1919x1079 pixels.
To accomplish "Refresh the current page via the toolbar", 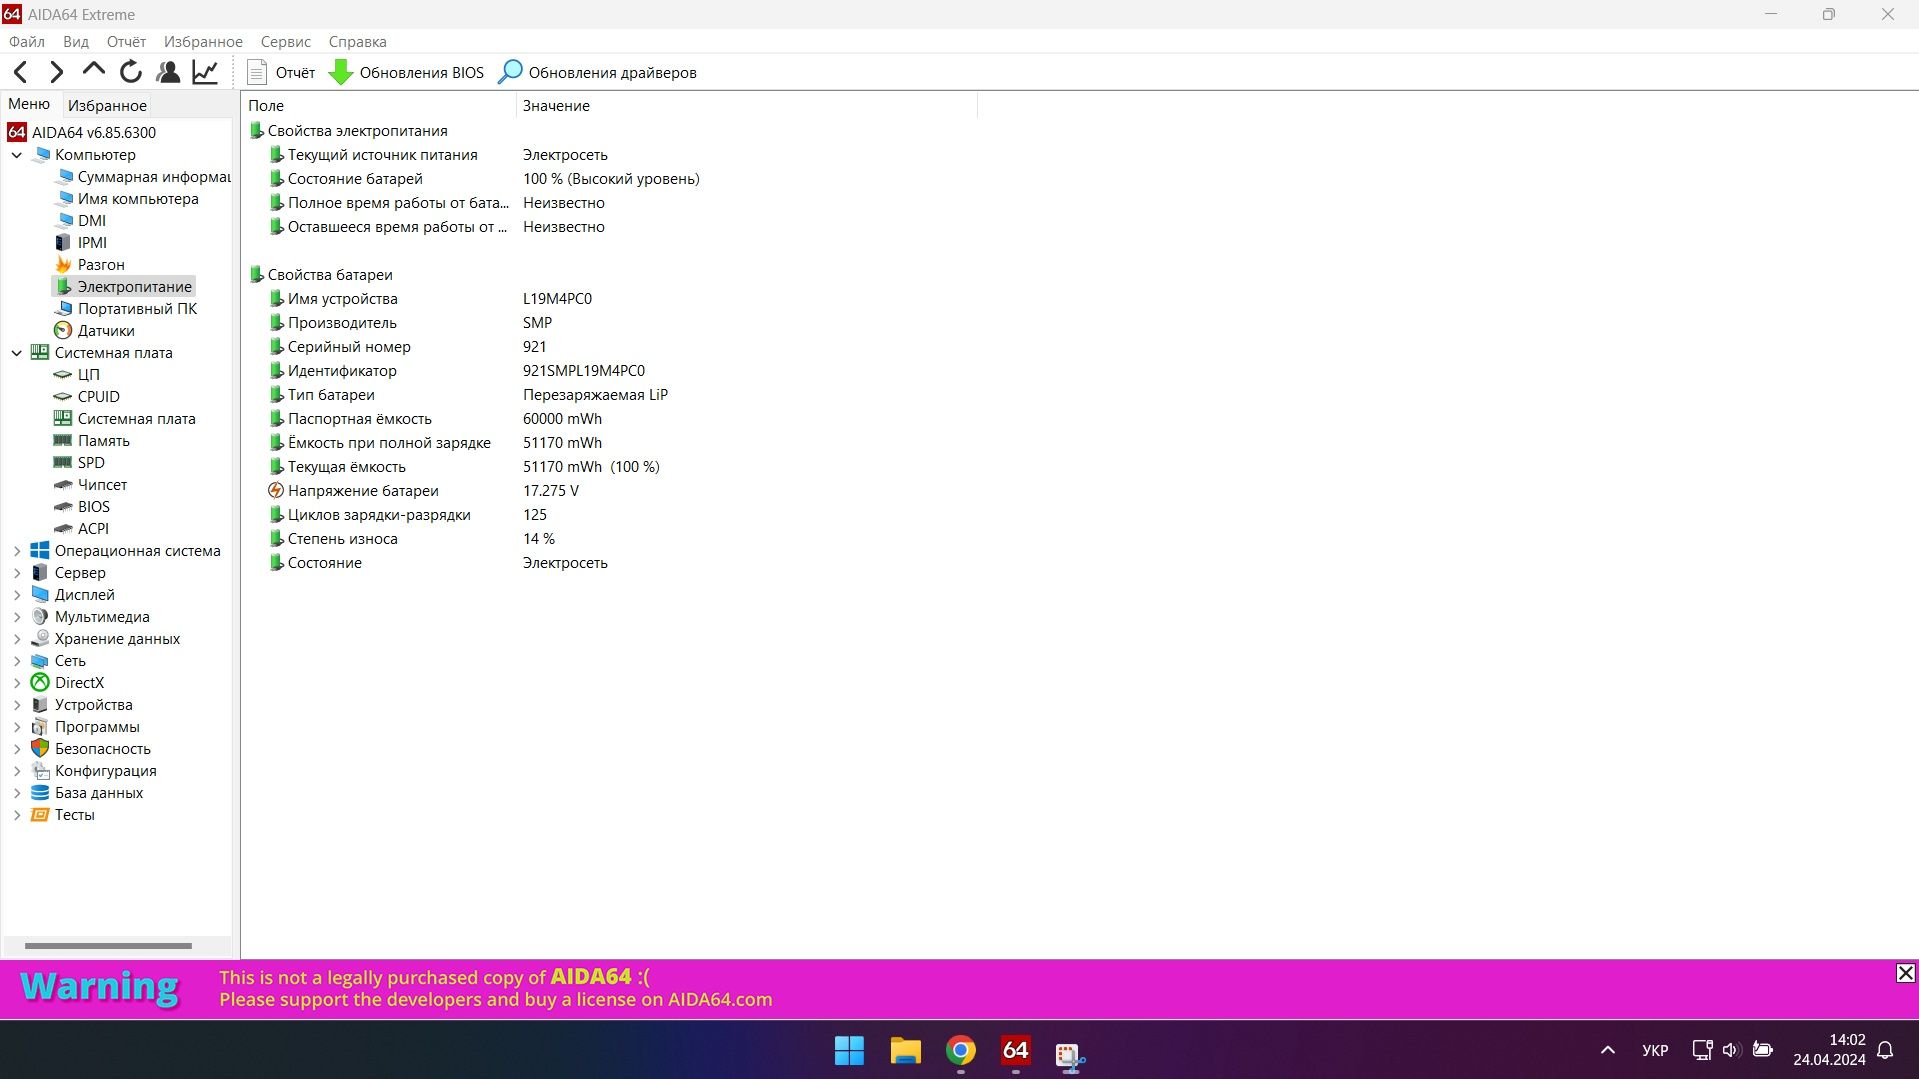I will [x=130, y=72].
